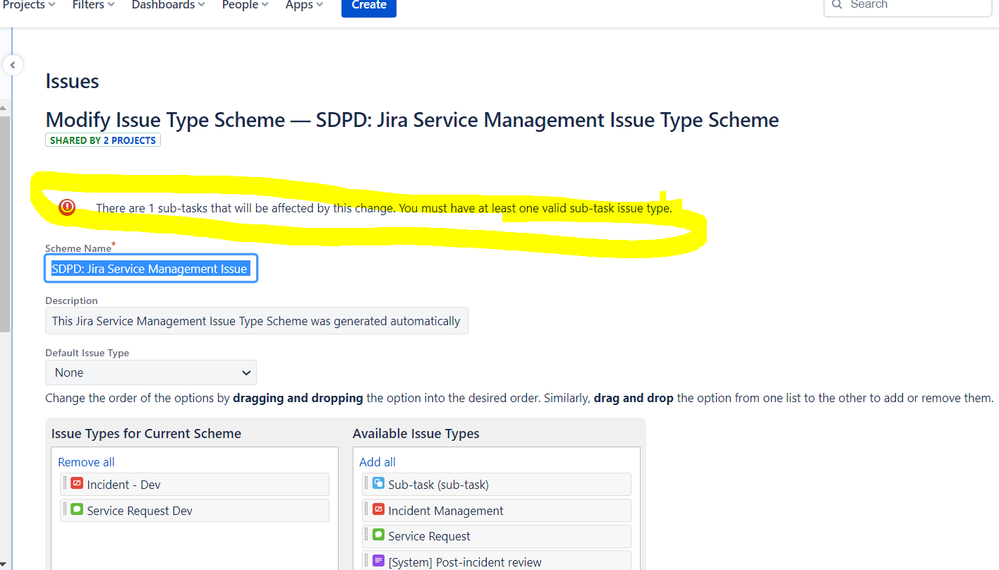This screenshot has width=999, height=570.
Task: Click the Remove all link
Action: 86,462
